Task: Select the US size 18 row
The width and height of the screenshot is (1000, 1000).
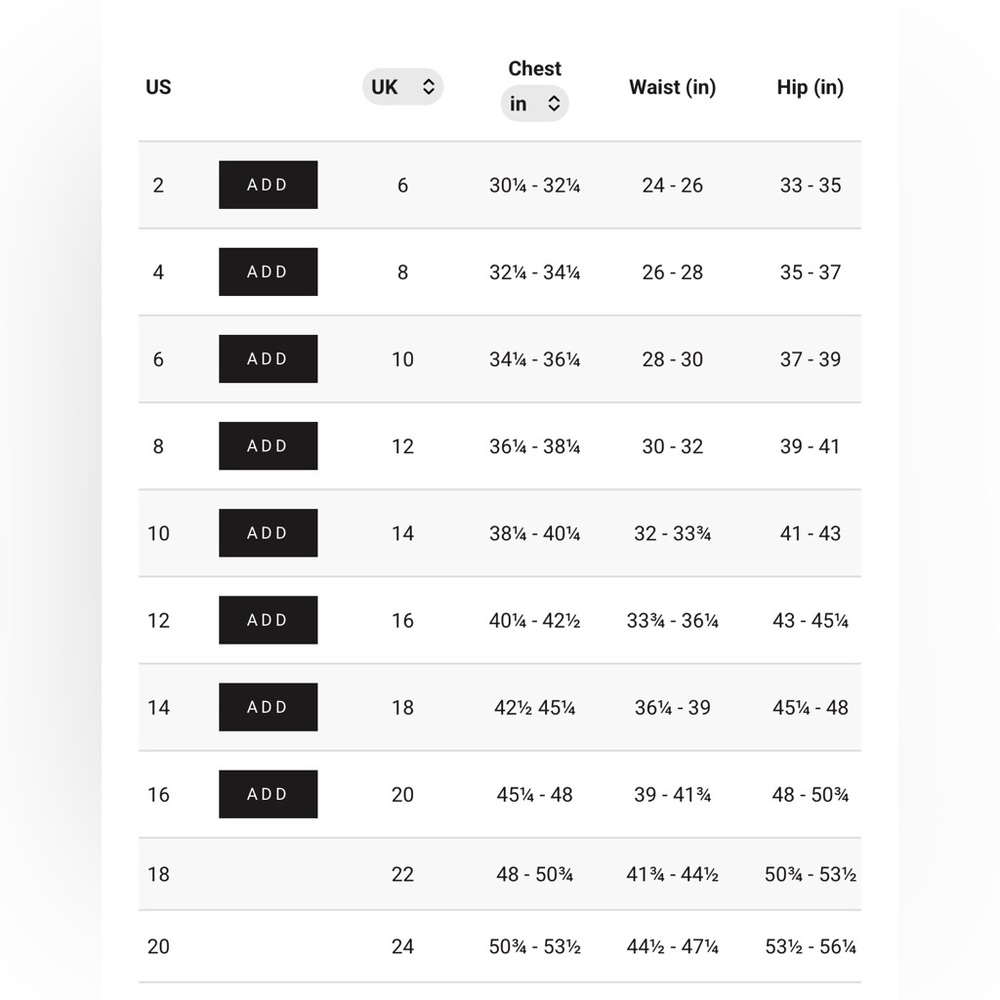Action: (500, 874)
